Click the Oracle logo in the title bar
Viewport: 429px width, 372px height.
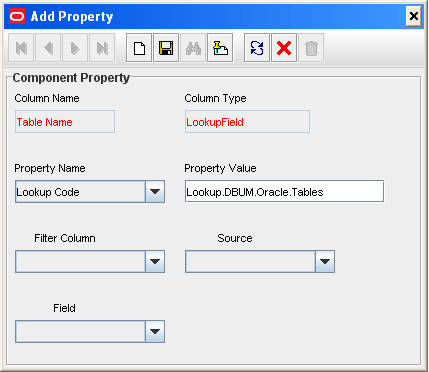tap(17, 16)
